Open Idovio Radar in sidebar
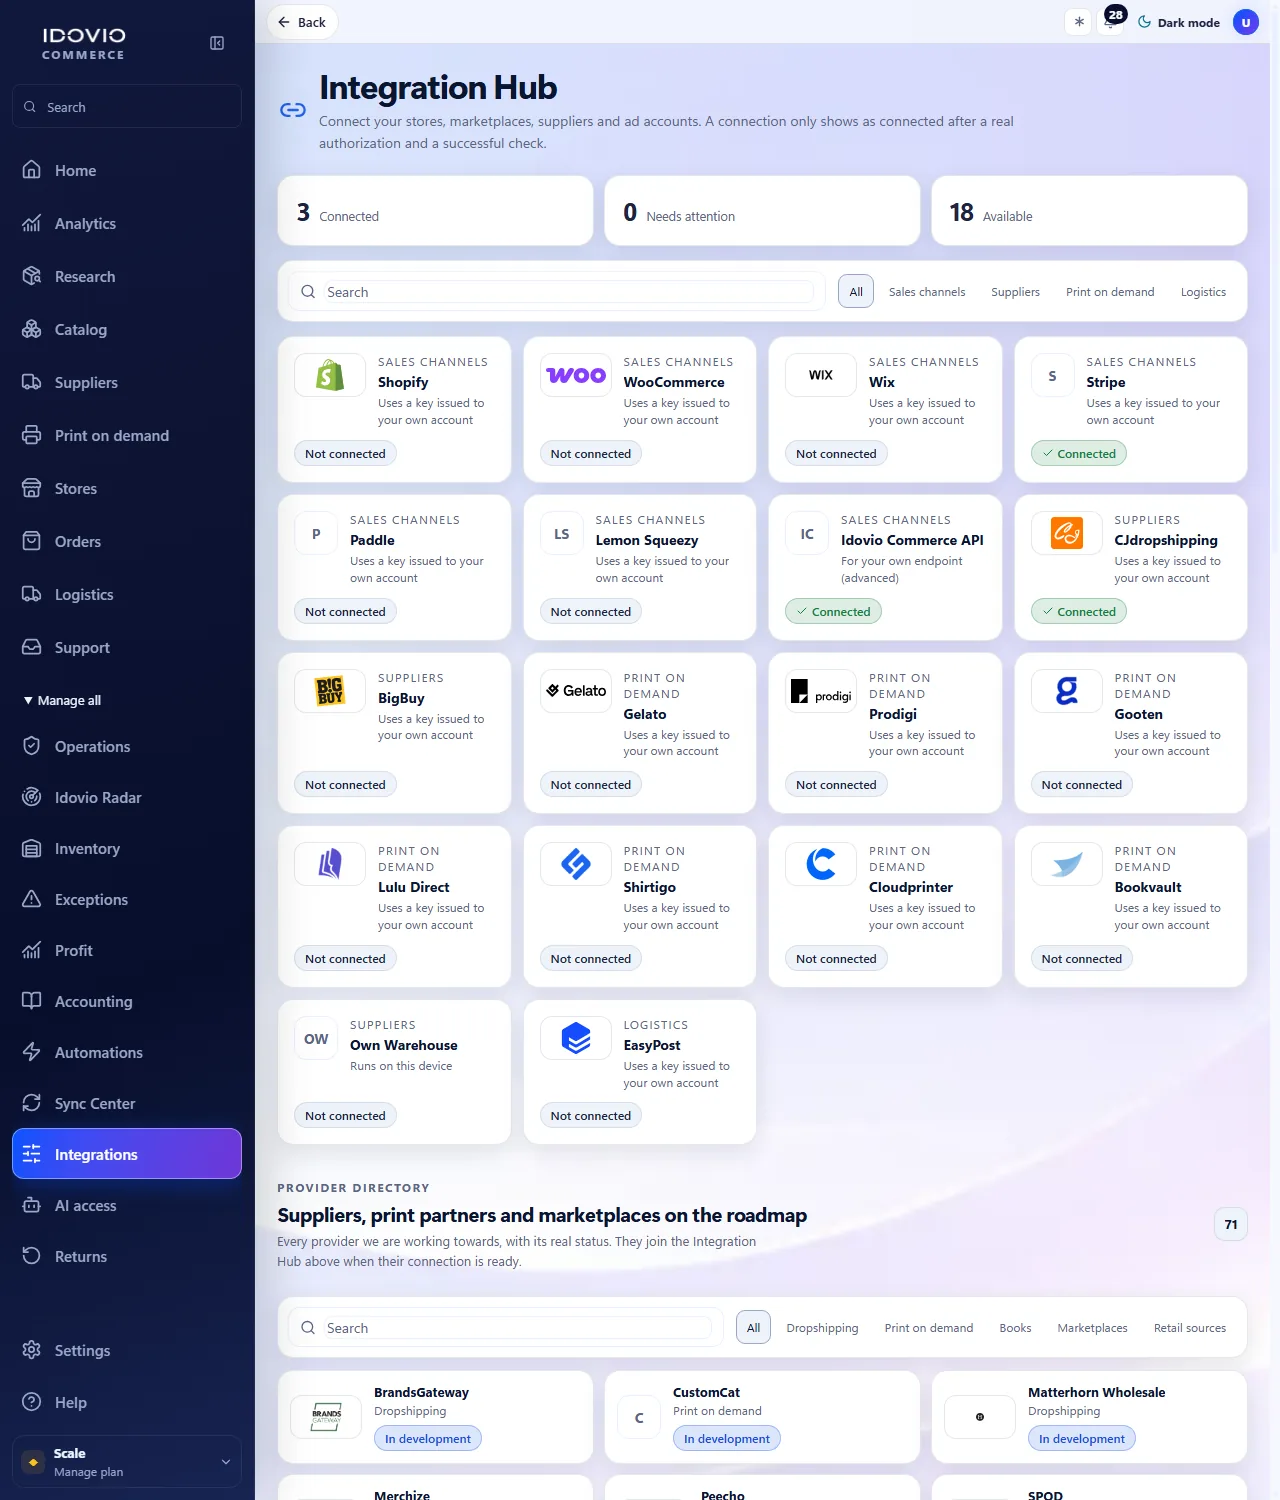 (127, 797)
